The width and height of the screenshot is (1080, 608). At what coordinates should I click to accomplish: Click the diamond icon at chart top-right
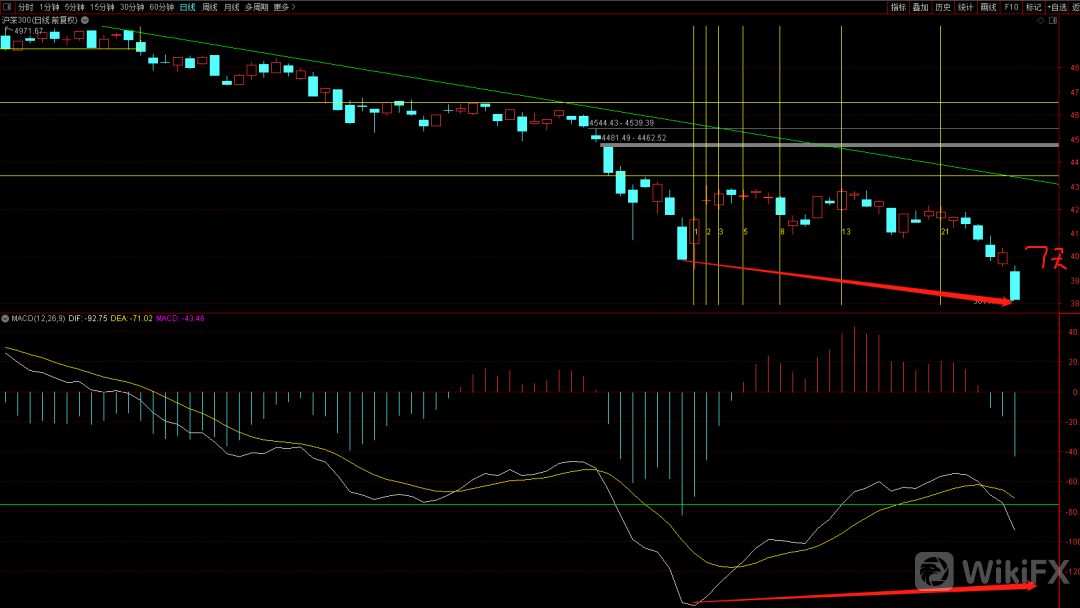pyautogui.click(x=1041, y=20)
